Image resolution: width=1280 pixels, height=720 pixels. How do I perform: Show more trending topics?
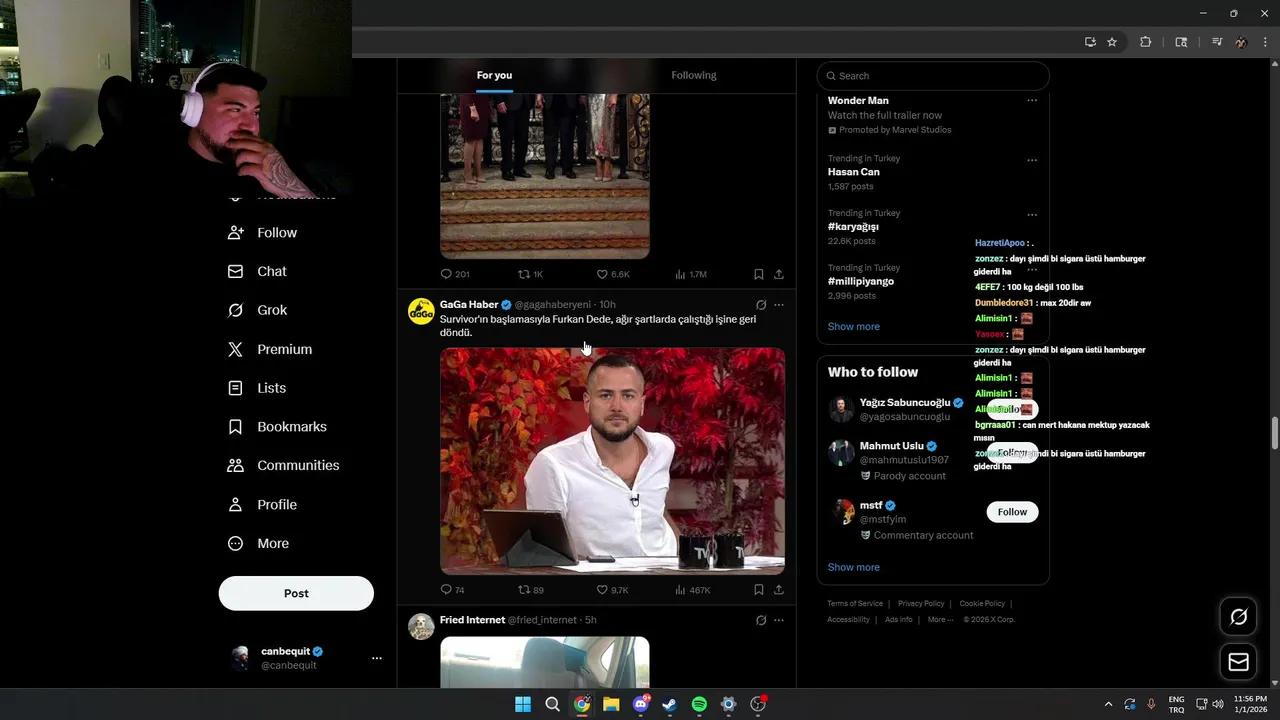[x=853, y=326]
